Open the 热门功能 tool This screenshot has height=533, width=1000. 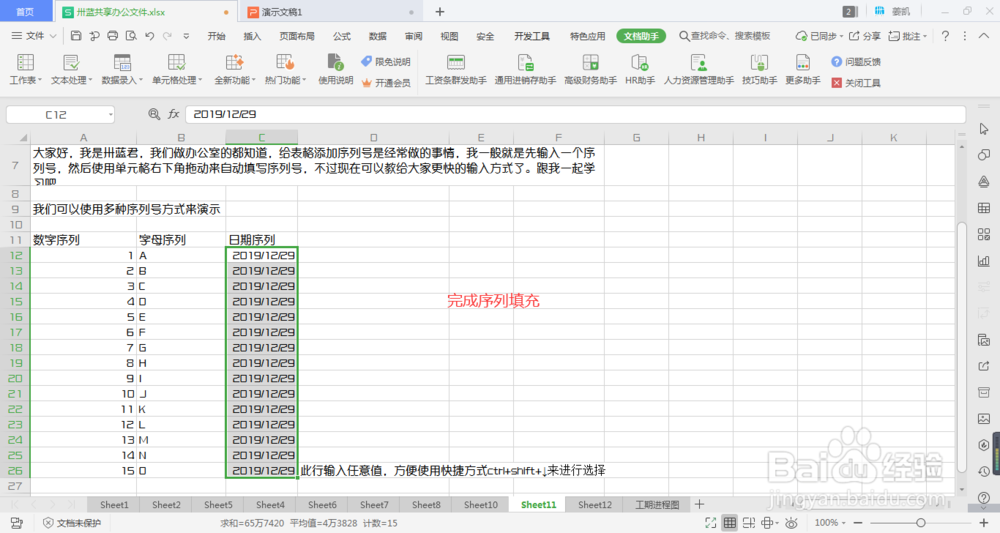tap(285, 69)
